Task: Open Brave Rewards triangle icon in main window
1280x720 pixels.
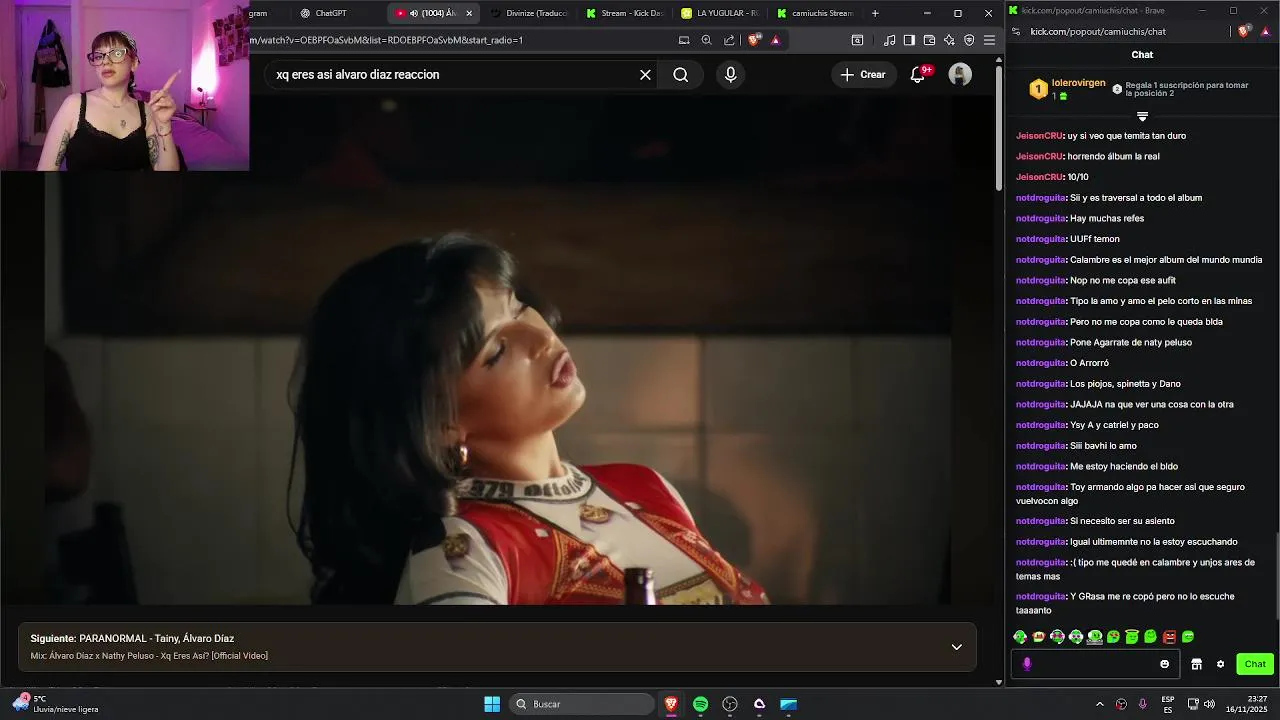Action: (x=775, y=40)
